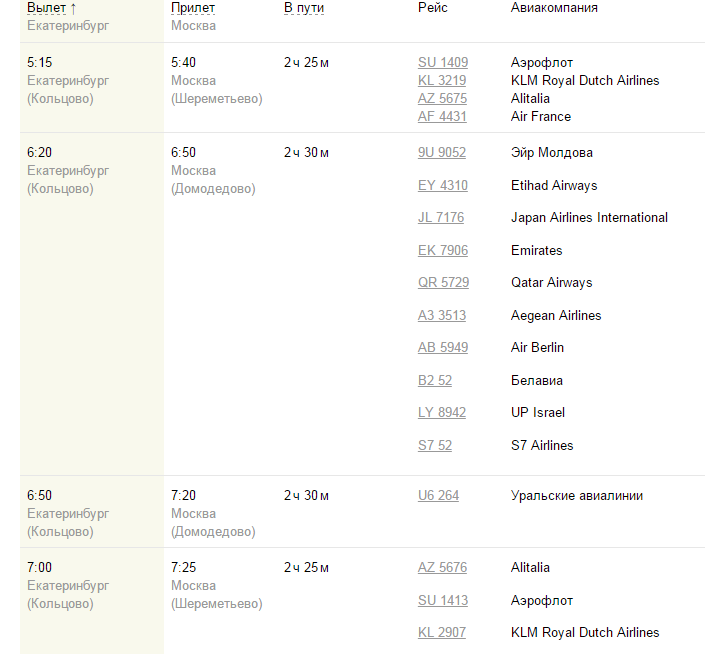
Task: Open flight B2 52 details
Action: [x=435, y=381]
